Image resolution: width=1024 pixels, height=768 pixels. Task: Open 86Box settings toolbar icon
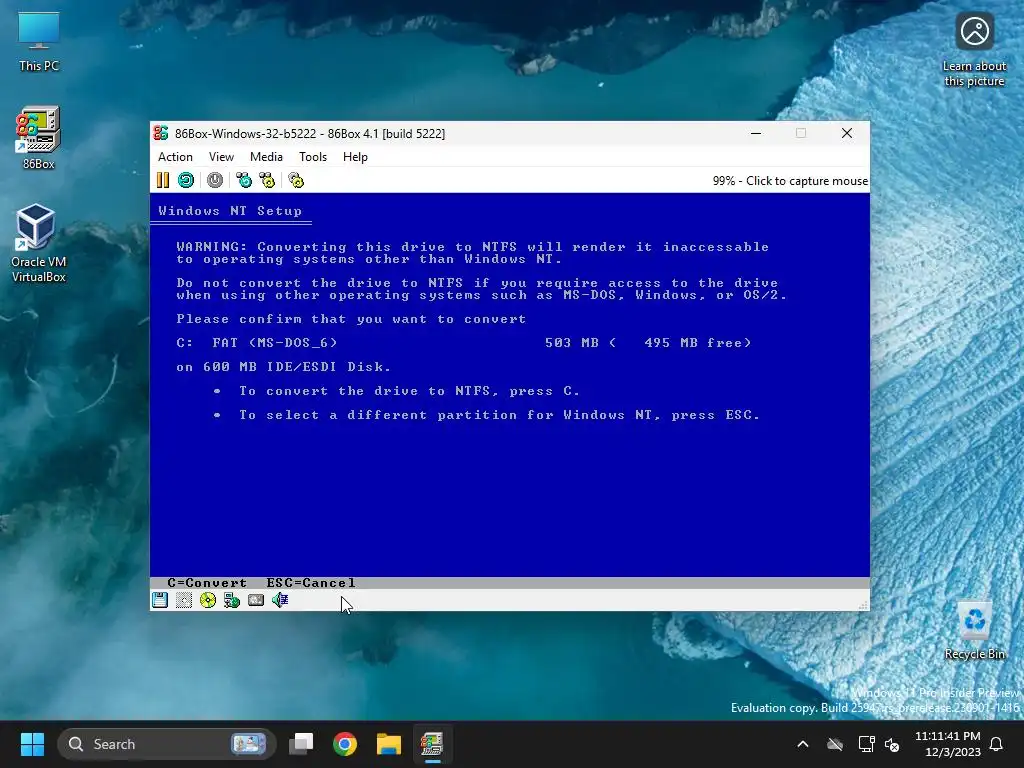(x=296, y=180)
